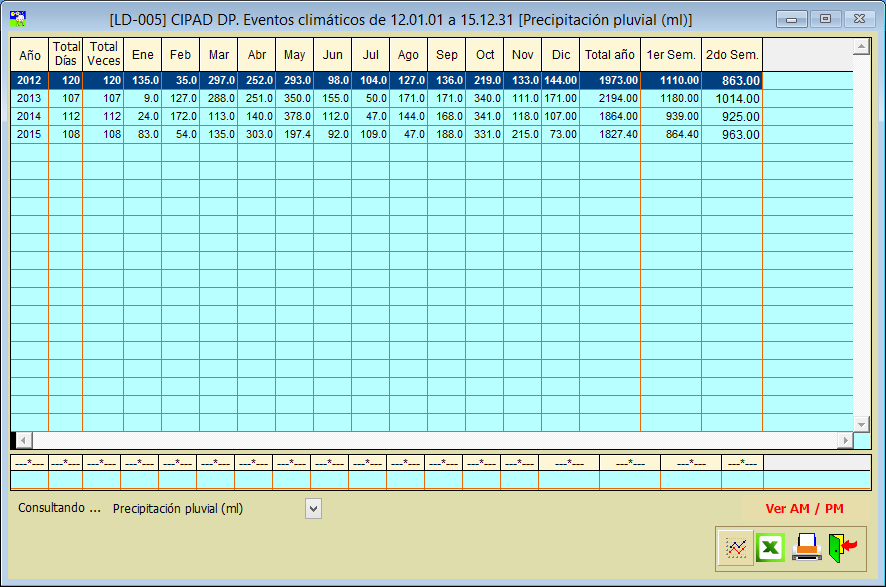Click the Total año column header
The image size is (886, 587).
(610, 55)
